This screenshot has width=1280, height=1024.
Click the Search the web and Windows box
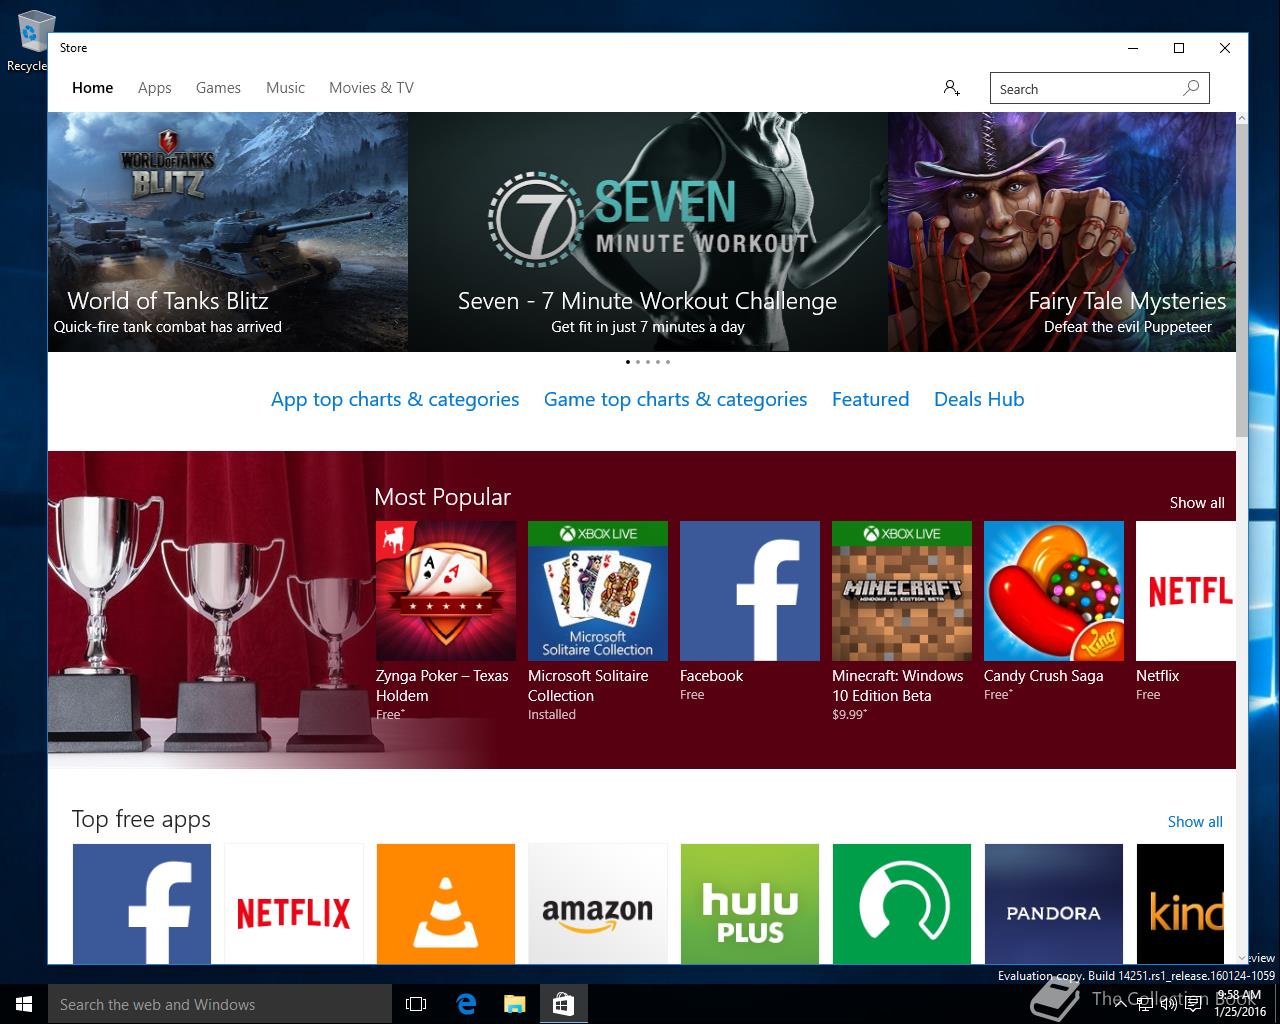click(220, 1004)
